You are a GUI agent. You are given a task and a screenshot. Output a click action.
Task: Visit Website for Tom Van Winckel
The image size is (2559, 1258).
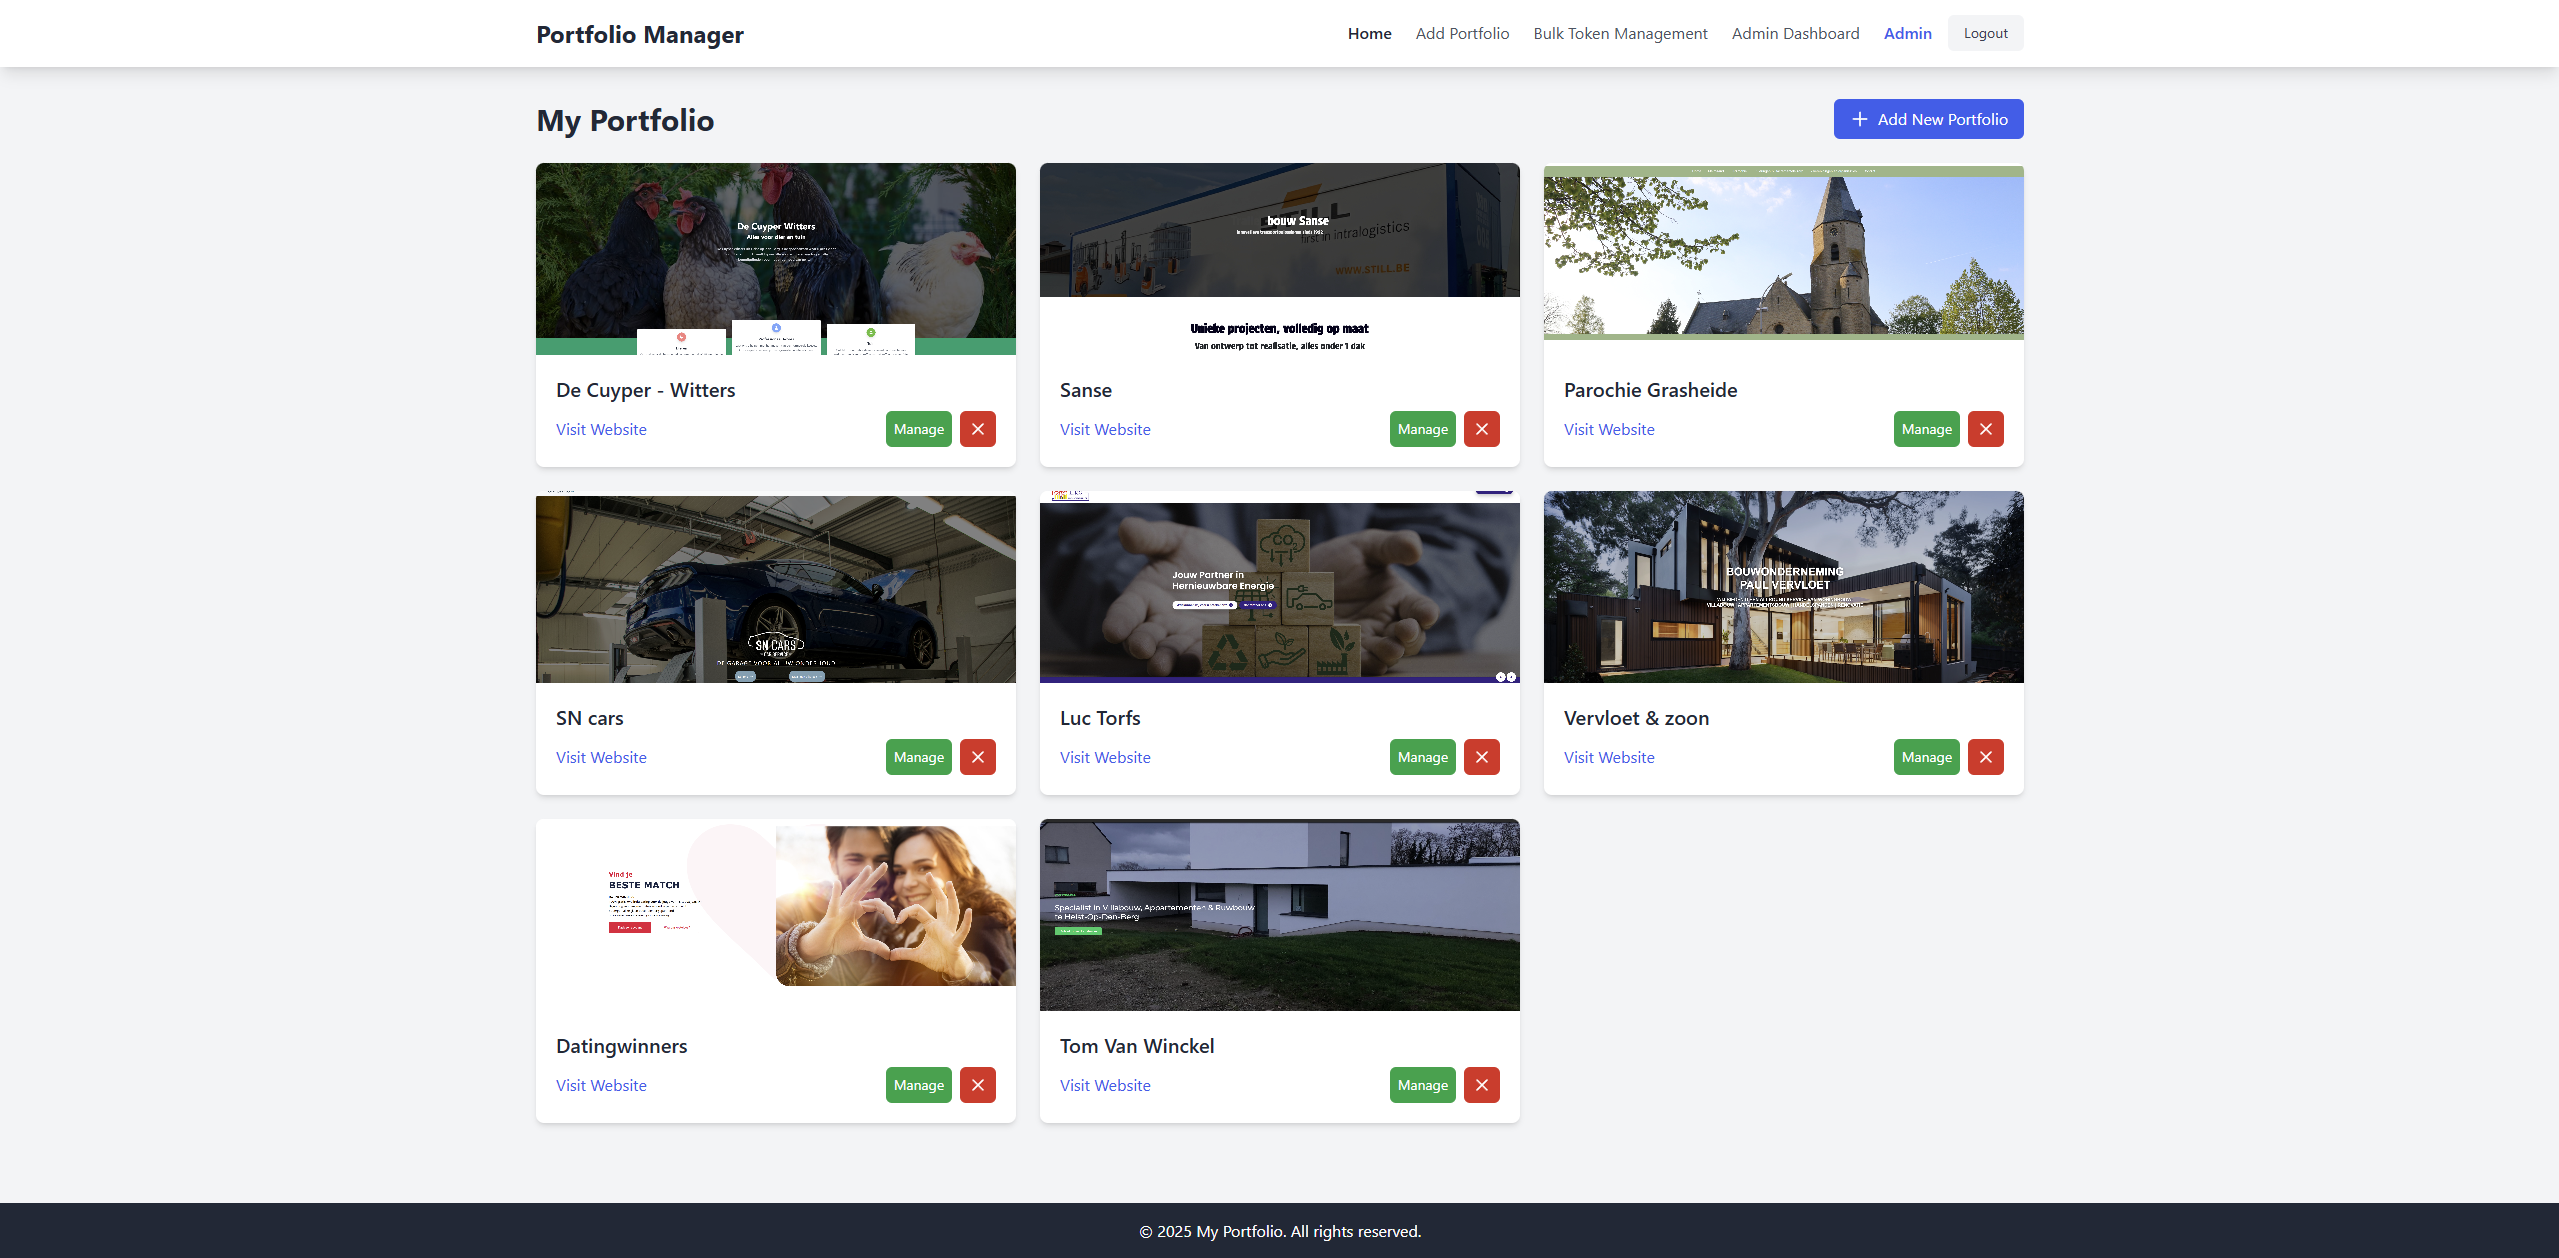(x=1105, y=1085)
